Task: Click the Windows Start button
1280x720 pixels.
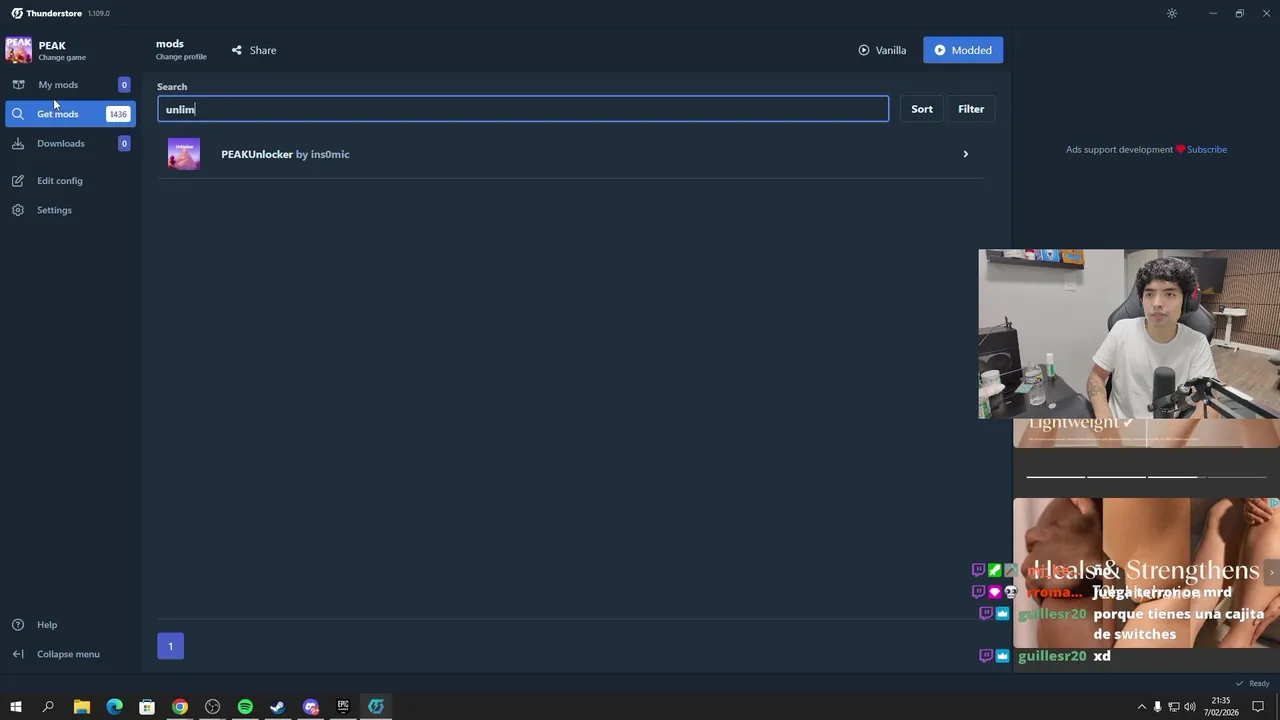Action: pyautogui.click(x=15, y=707)
